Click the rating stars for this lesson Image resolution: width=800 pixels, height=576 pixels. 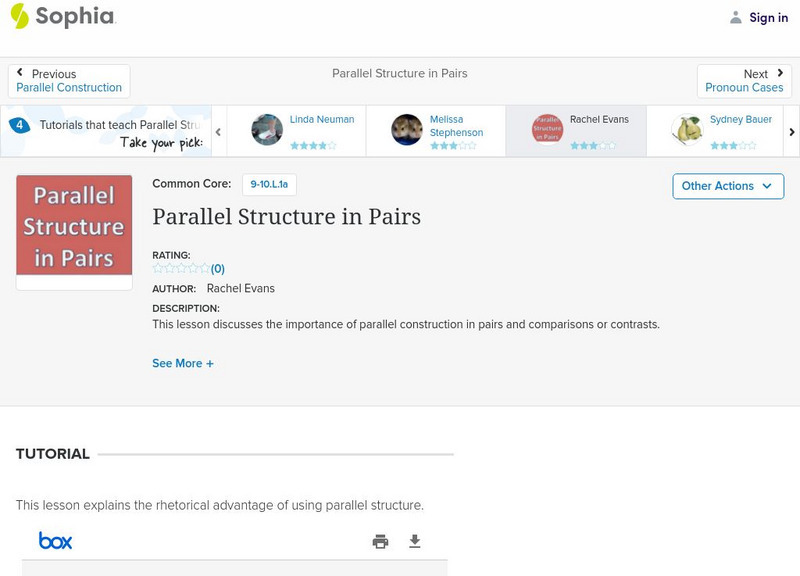(181, 268)
